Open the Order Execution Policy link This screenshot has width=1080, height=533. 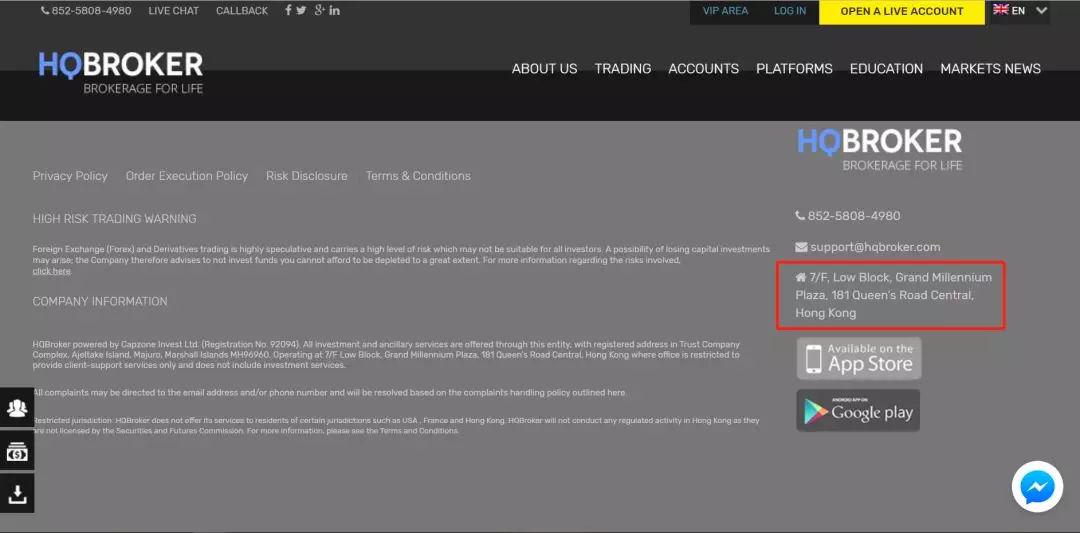coord(187,176)
